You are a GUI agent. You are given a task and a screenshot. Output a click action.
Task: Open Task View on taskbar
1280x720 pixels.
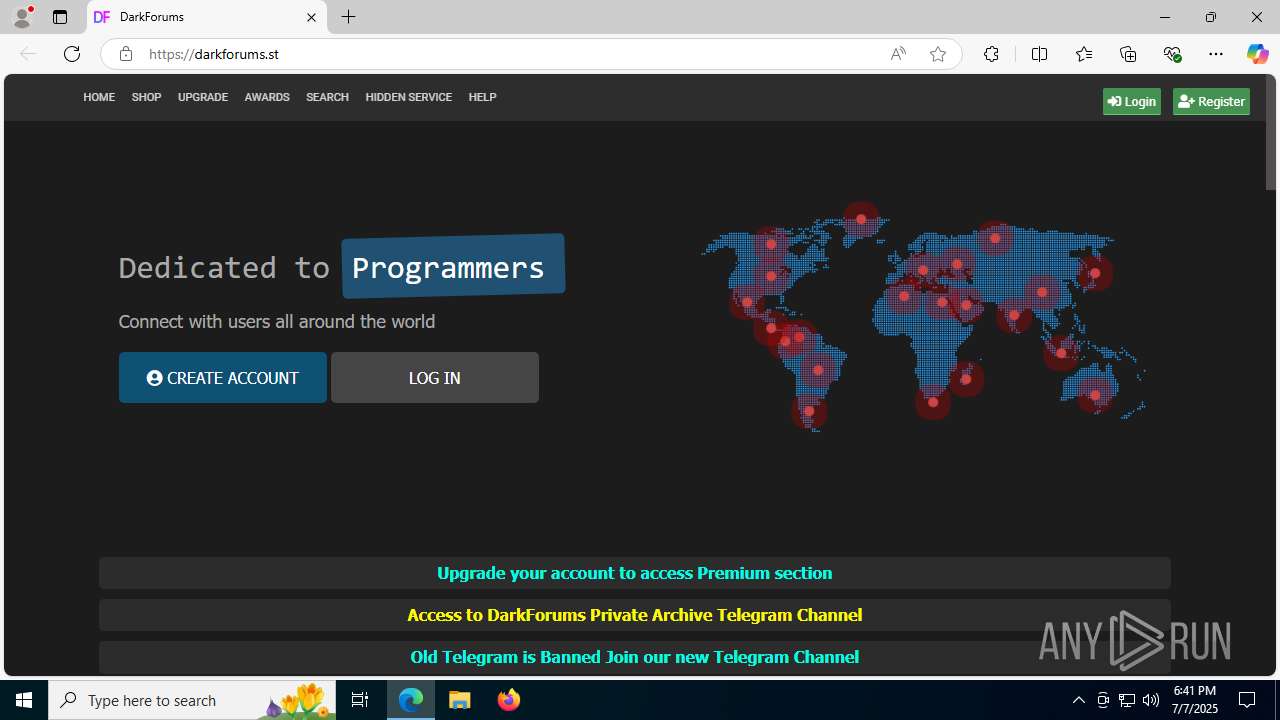[x=360, y=700]
